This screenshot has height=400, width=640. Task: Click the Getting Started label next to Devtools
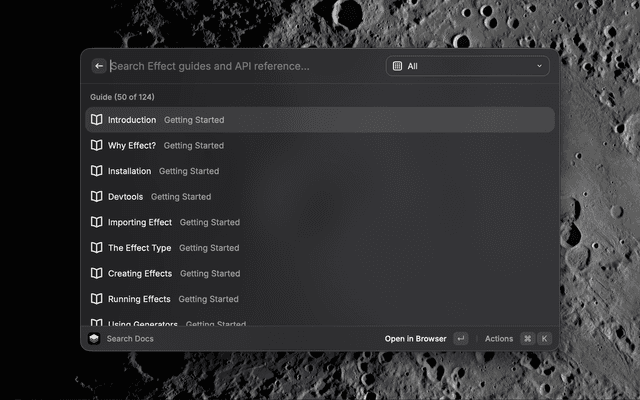click(x=181, y=197)
